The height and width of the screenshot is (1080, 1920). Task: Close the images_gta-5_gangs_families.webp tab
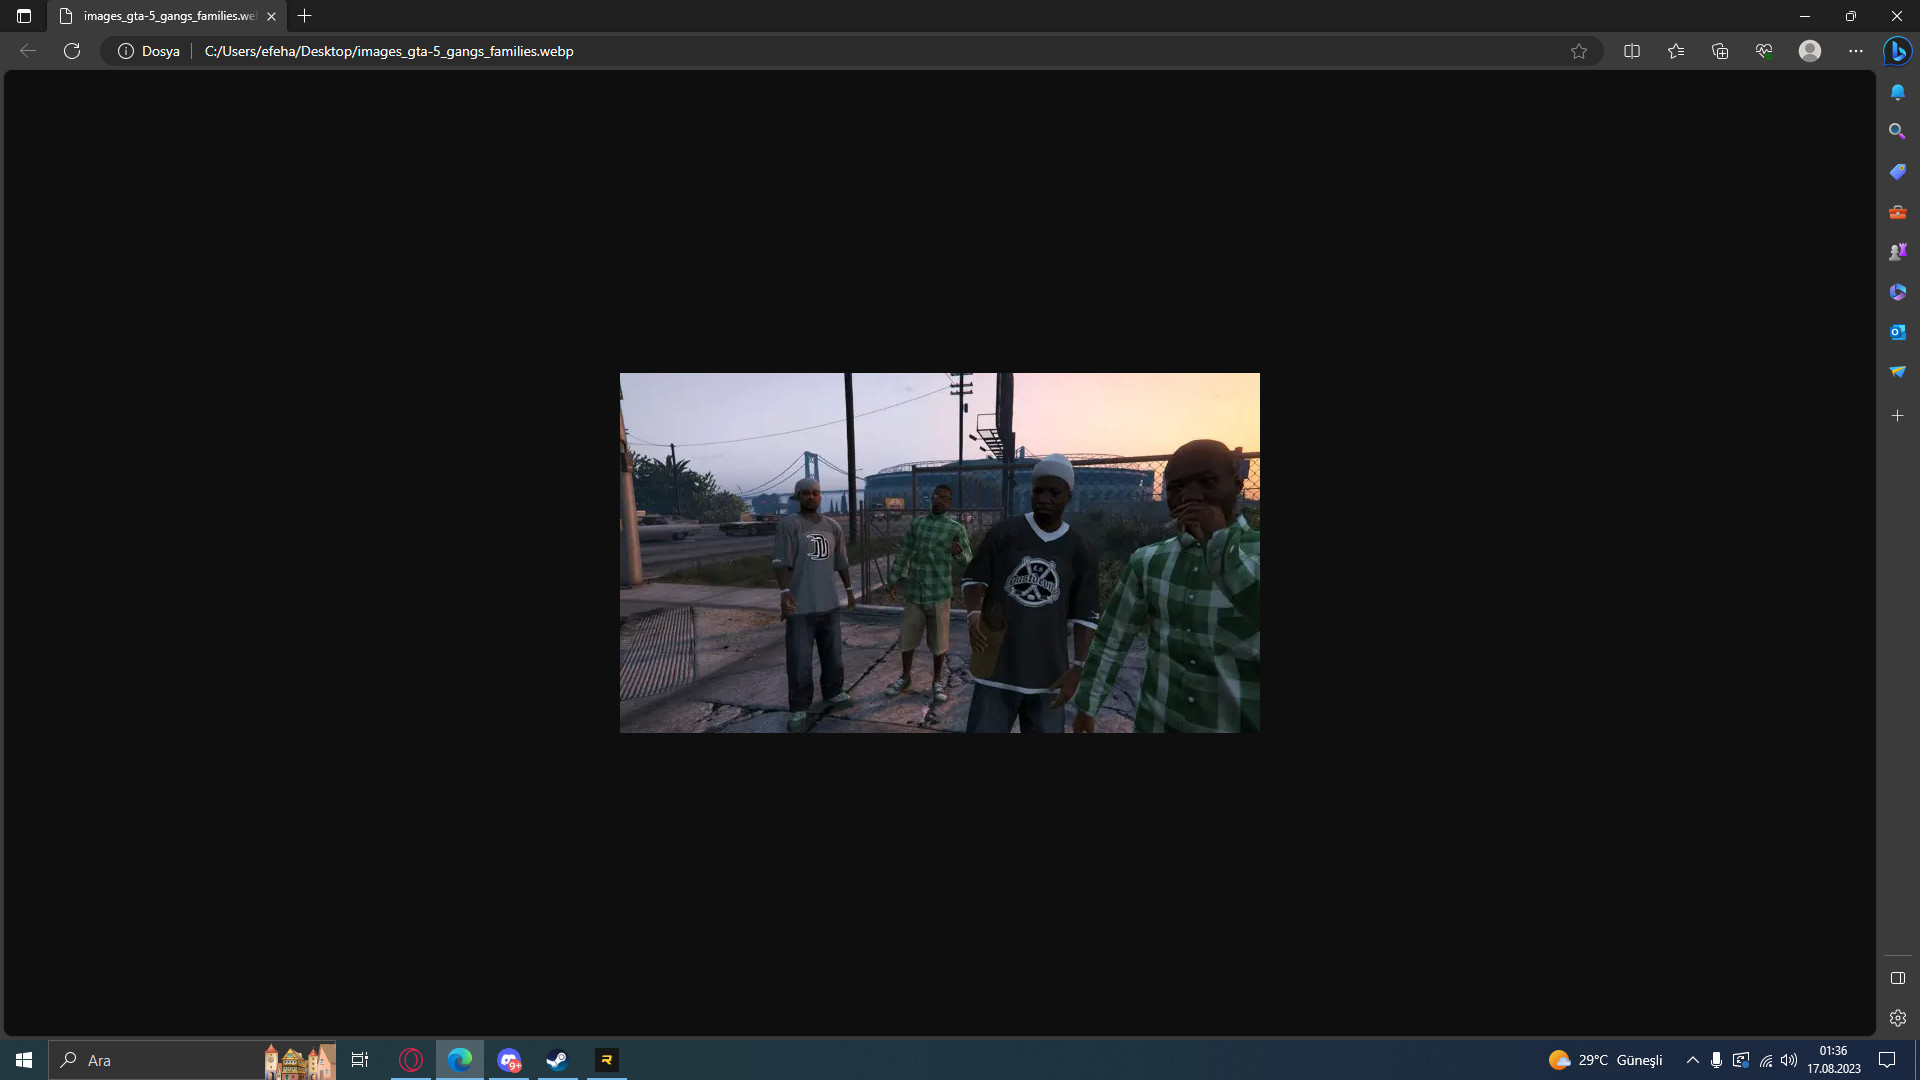271,16
